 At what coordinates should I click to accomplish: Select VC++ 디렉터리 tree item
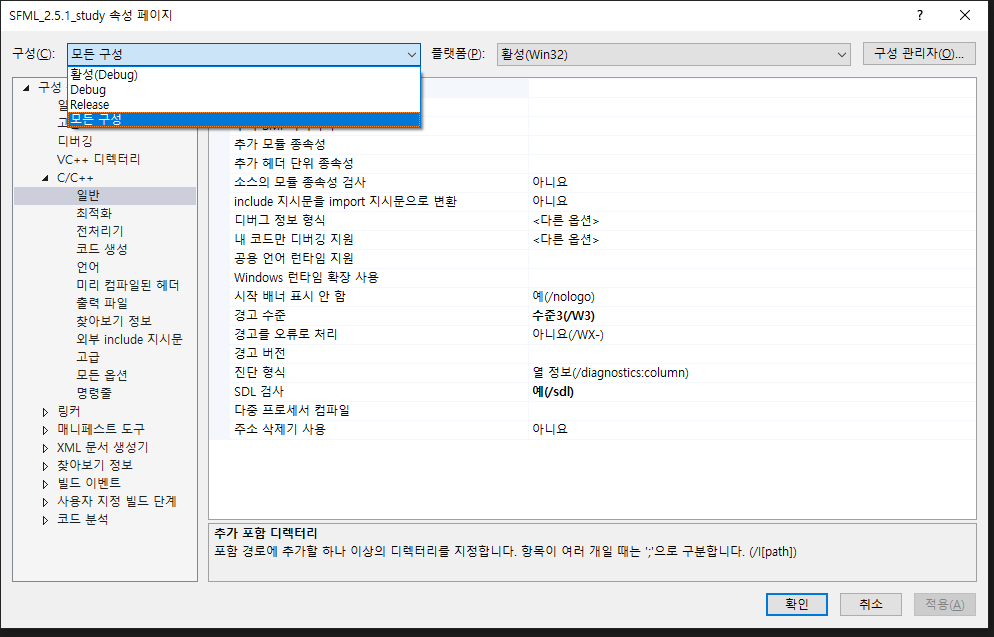coord(98,159)
